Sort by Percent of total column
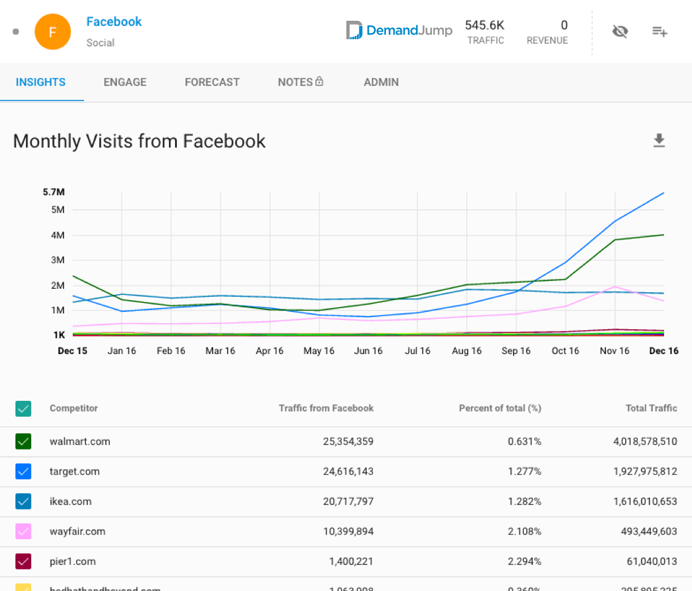The image size is (692, 591). coord(500,408)
